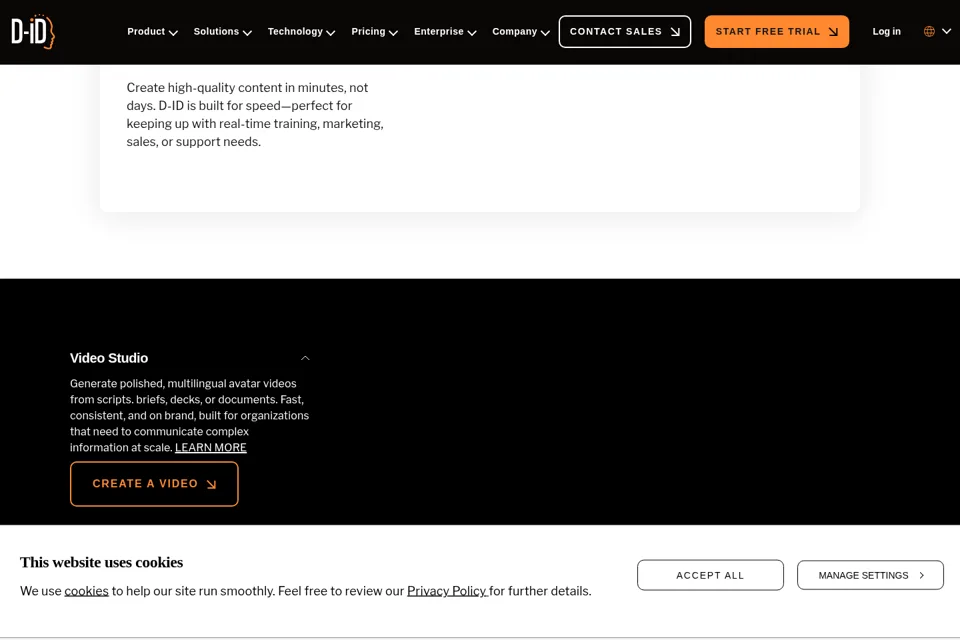Click the Create a Video button
Image resolution: width=960 pixels, height=640 pixels.
click(154, 484)
